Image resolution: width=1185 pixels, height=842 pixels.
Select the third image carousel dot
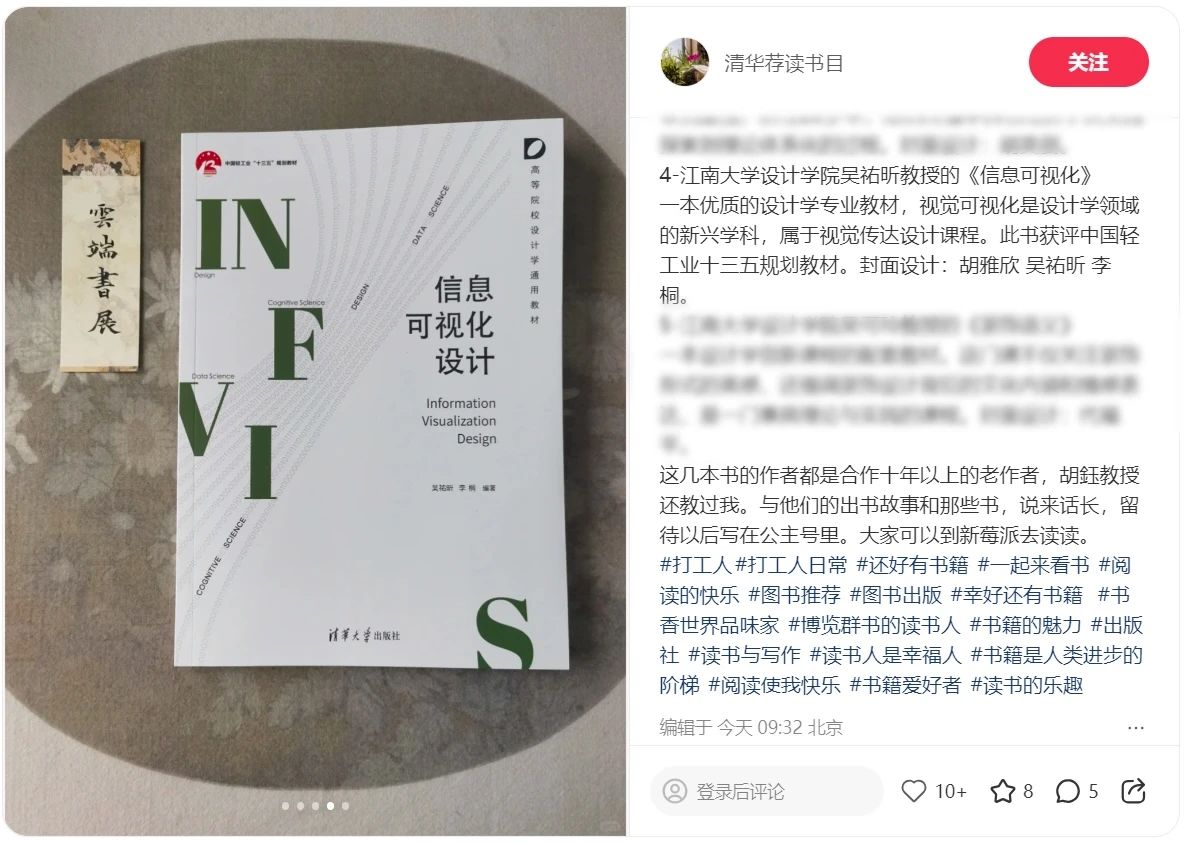click(315, 806)
